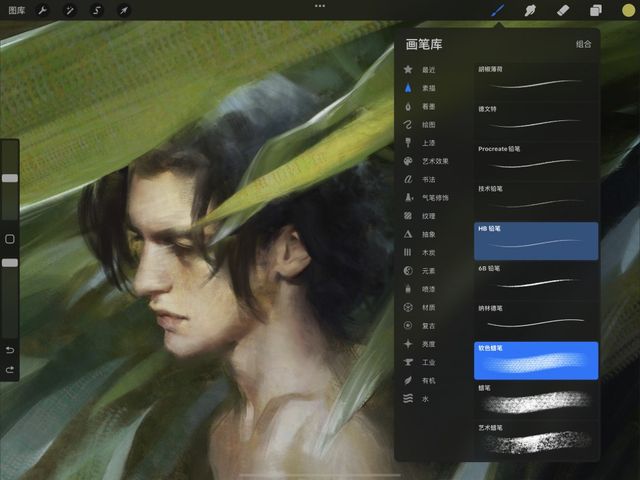
Task: Click the brush size slider handle
Action: click(x=10, y=178)
